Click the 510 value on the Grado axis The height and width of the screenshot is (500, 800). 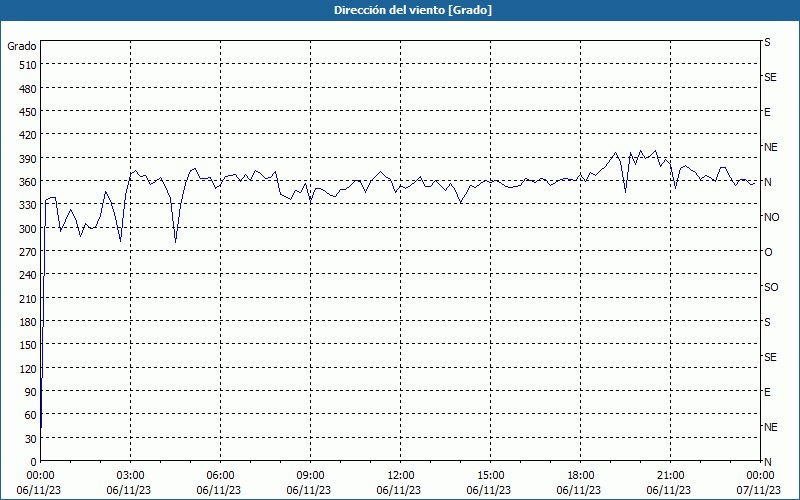(28, 65)
